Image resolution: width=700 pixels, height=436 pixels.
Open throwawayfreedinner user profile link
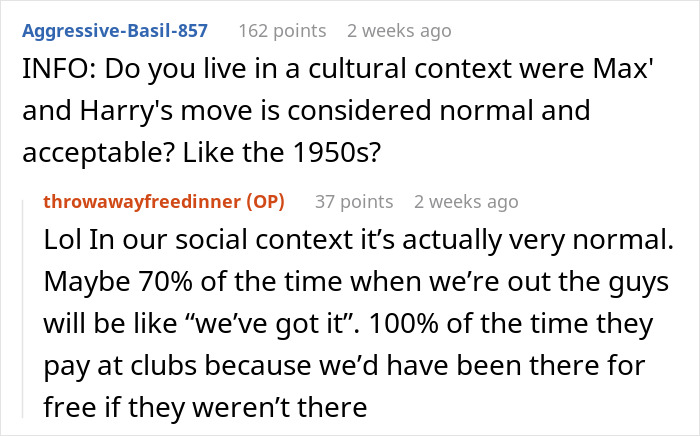pos(142,202)
